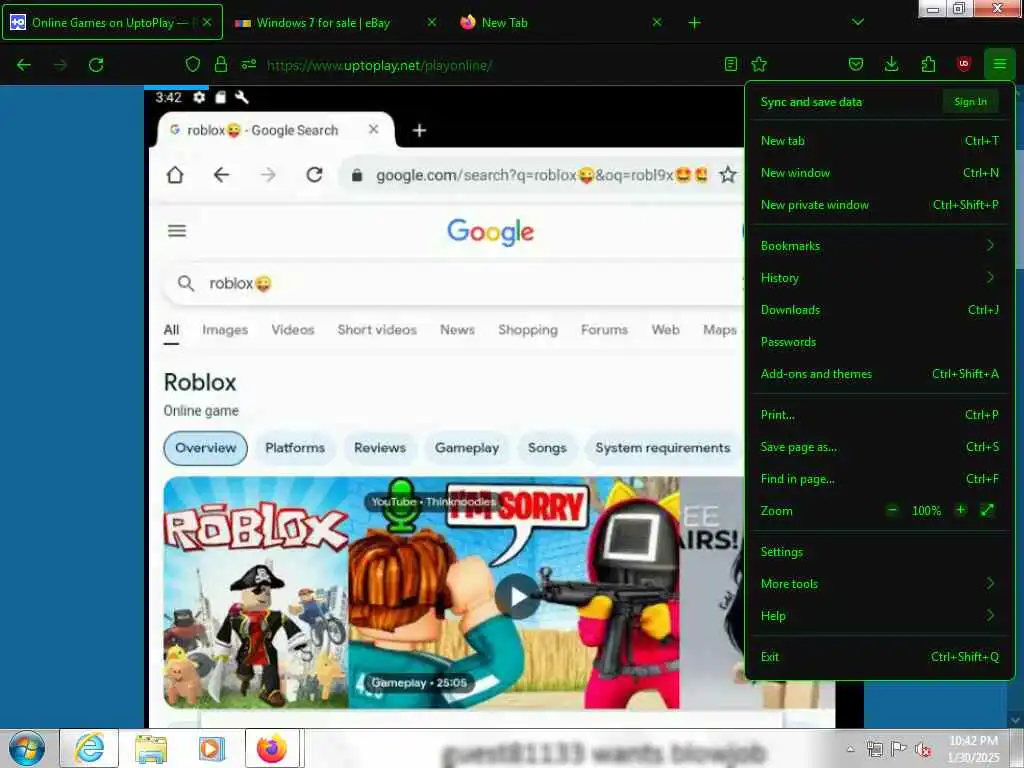
Task: Open Settings from Firefox menu
Action: pos(879,552)
